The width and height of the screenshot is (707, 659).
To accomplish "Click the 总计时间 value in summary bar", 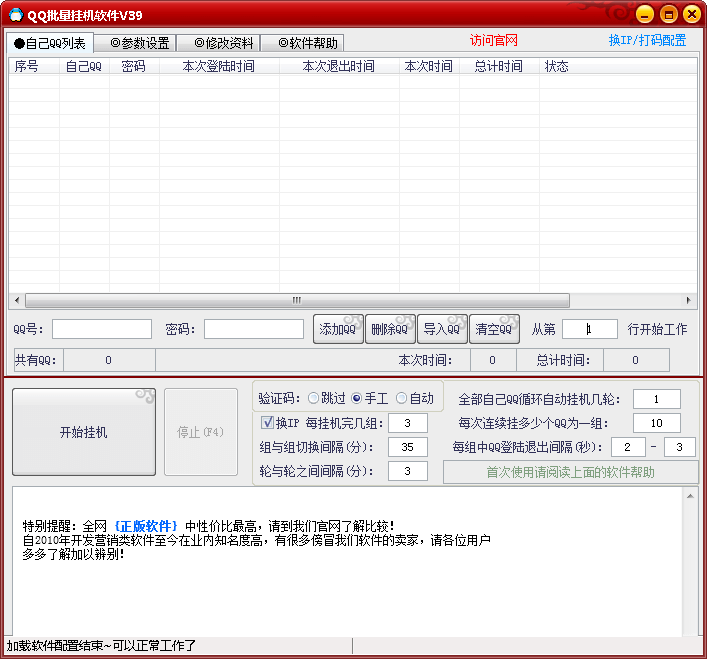I will pyautogui.click(x=636, y=360).
